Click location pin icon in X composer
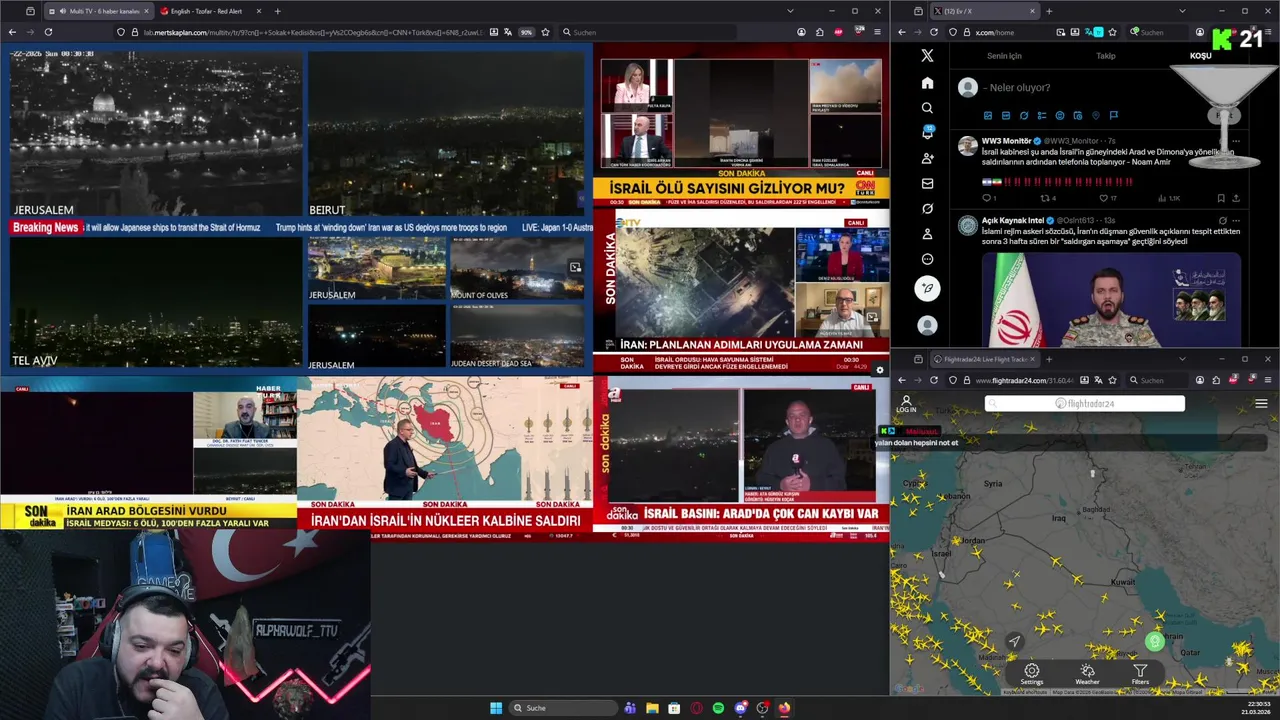Viewport: 1280px width, 720px height. pos(1095,116)
